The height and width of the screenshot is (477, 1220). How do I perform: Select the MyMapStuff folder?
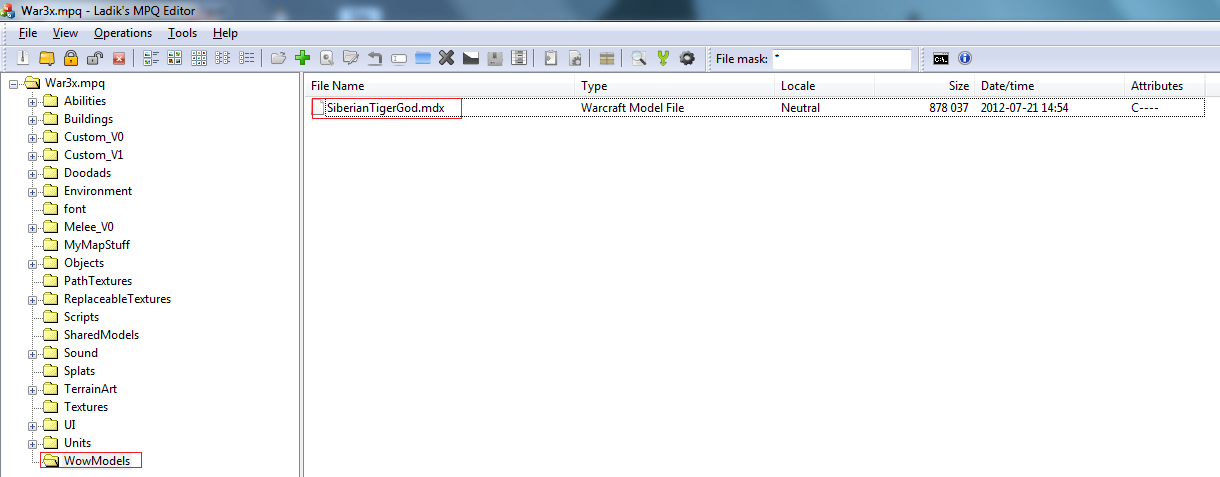point(96,245)
